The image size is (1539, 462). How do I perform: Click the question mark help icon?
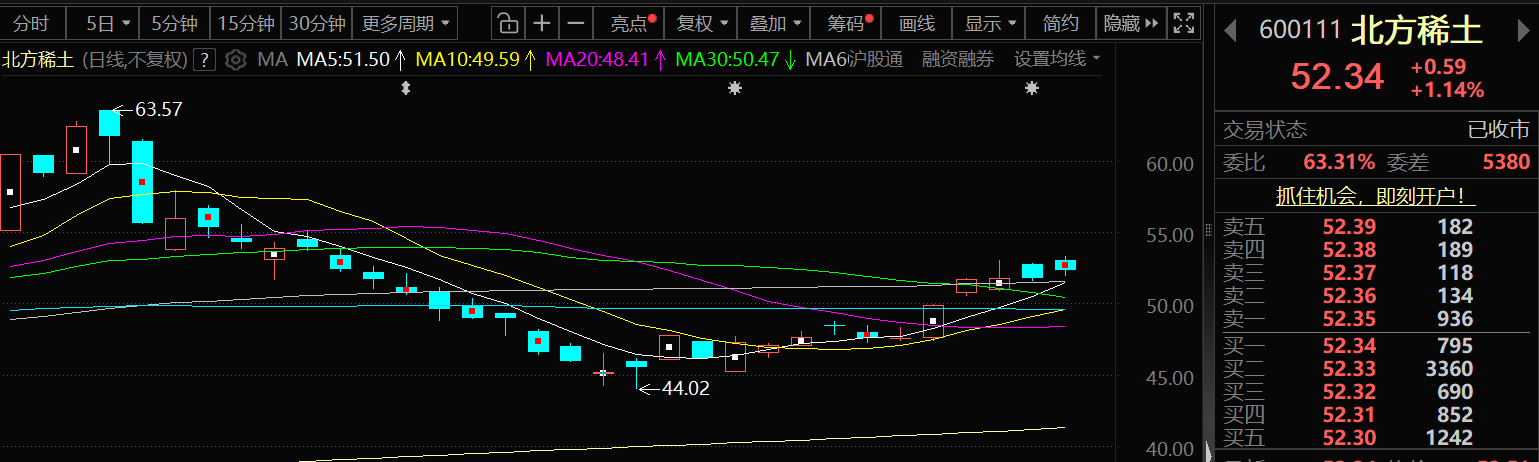coord(204,59)
